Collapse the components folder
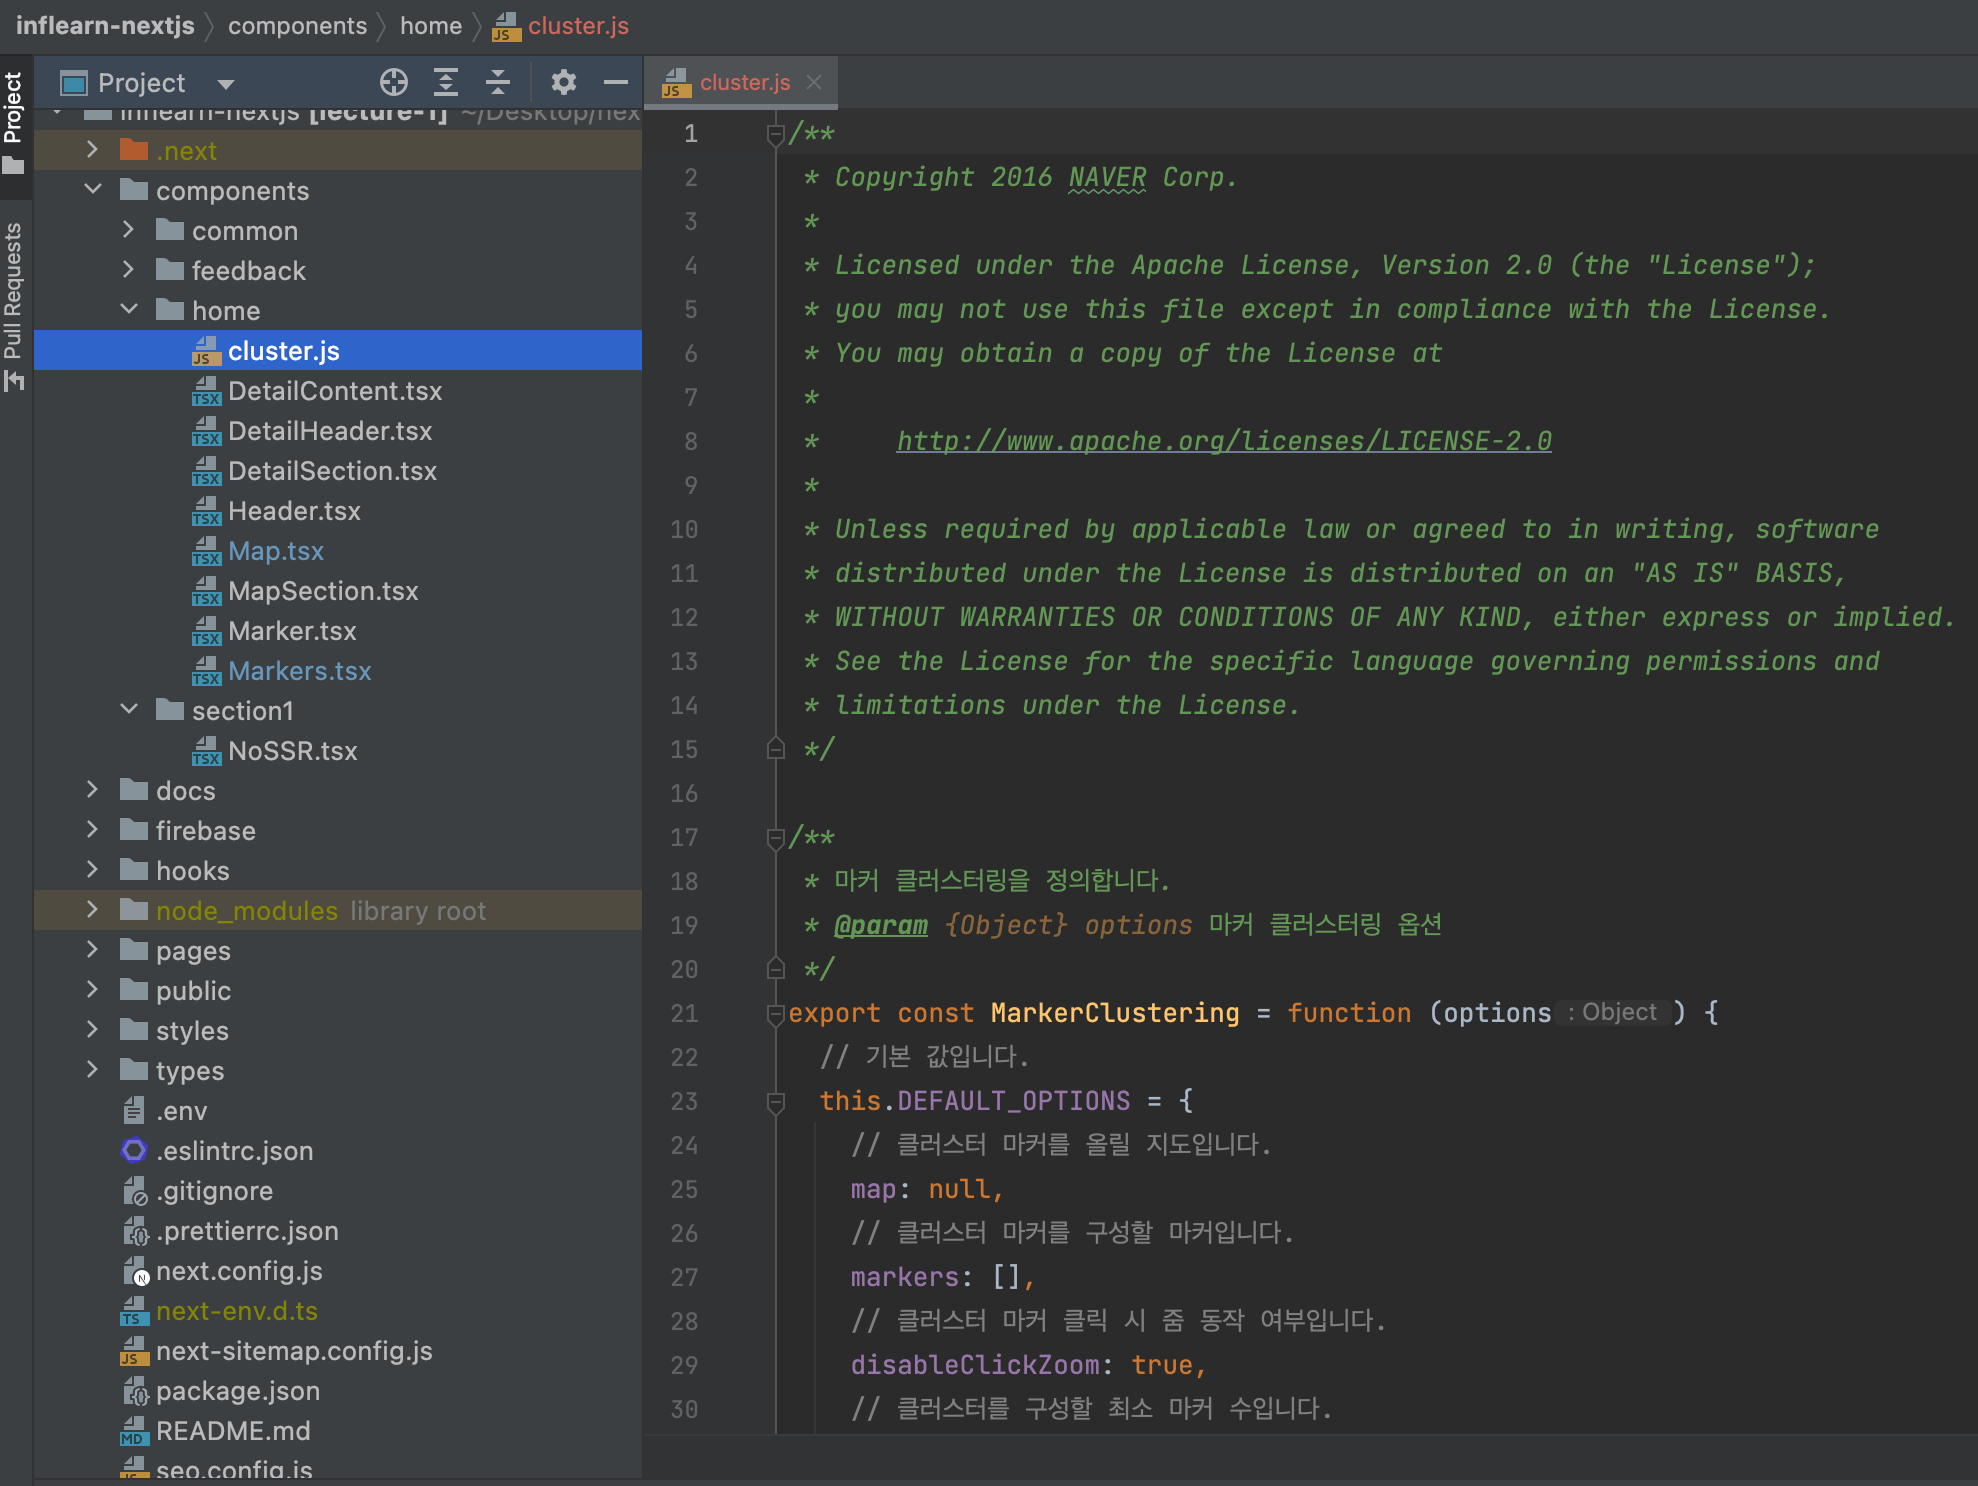The image size is (1978, 1486). [x=93, y=190]
